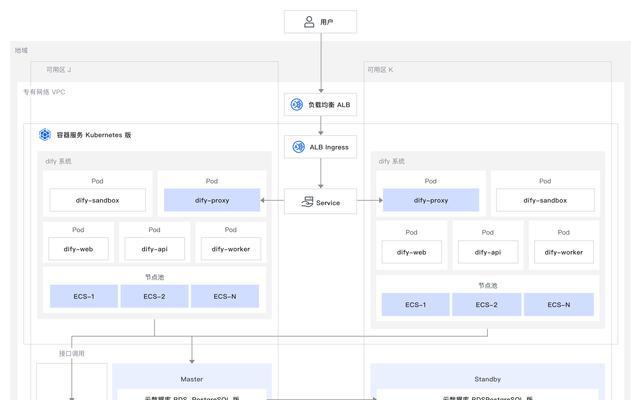Select dify-web pod in zone J
The height and width of the screenshot is (400, 641).
78,249
